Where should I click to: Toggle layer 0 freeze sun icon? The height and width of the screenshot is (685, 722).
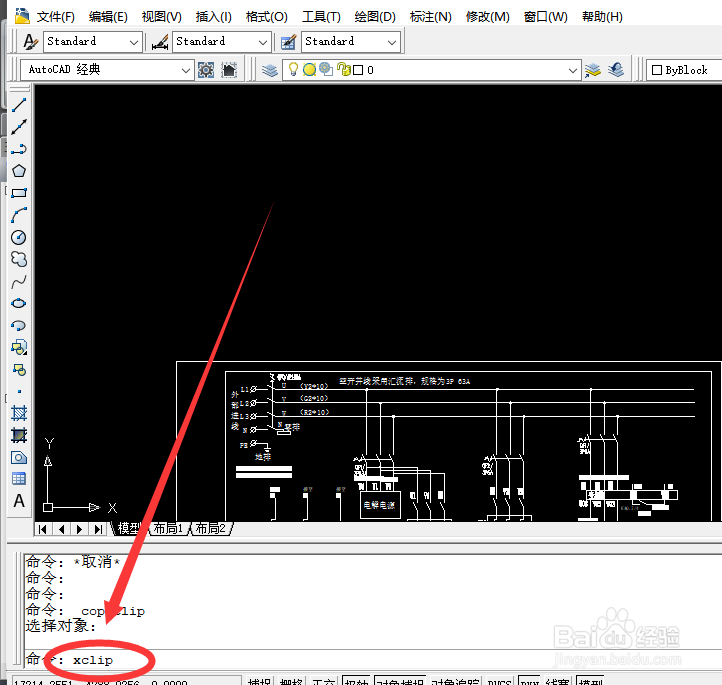click(x=309, y=70)
